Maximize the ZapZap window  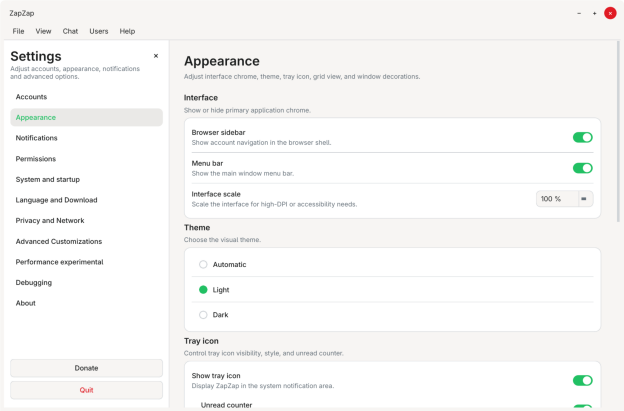(595, 13)
